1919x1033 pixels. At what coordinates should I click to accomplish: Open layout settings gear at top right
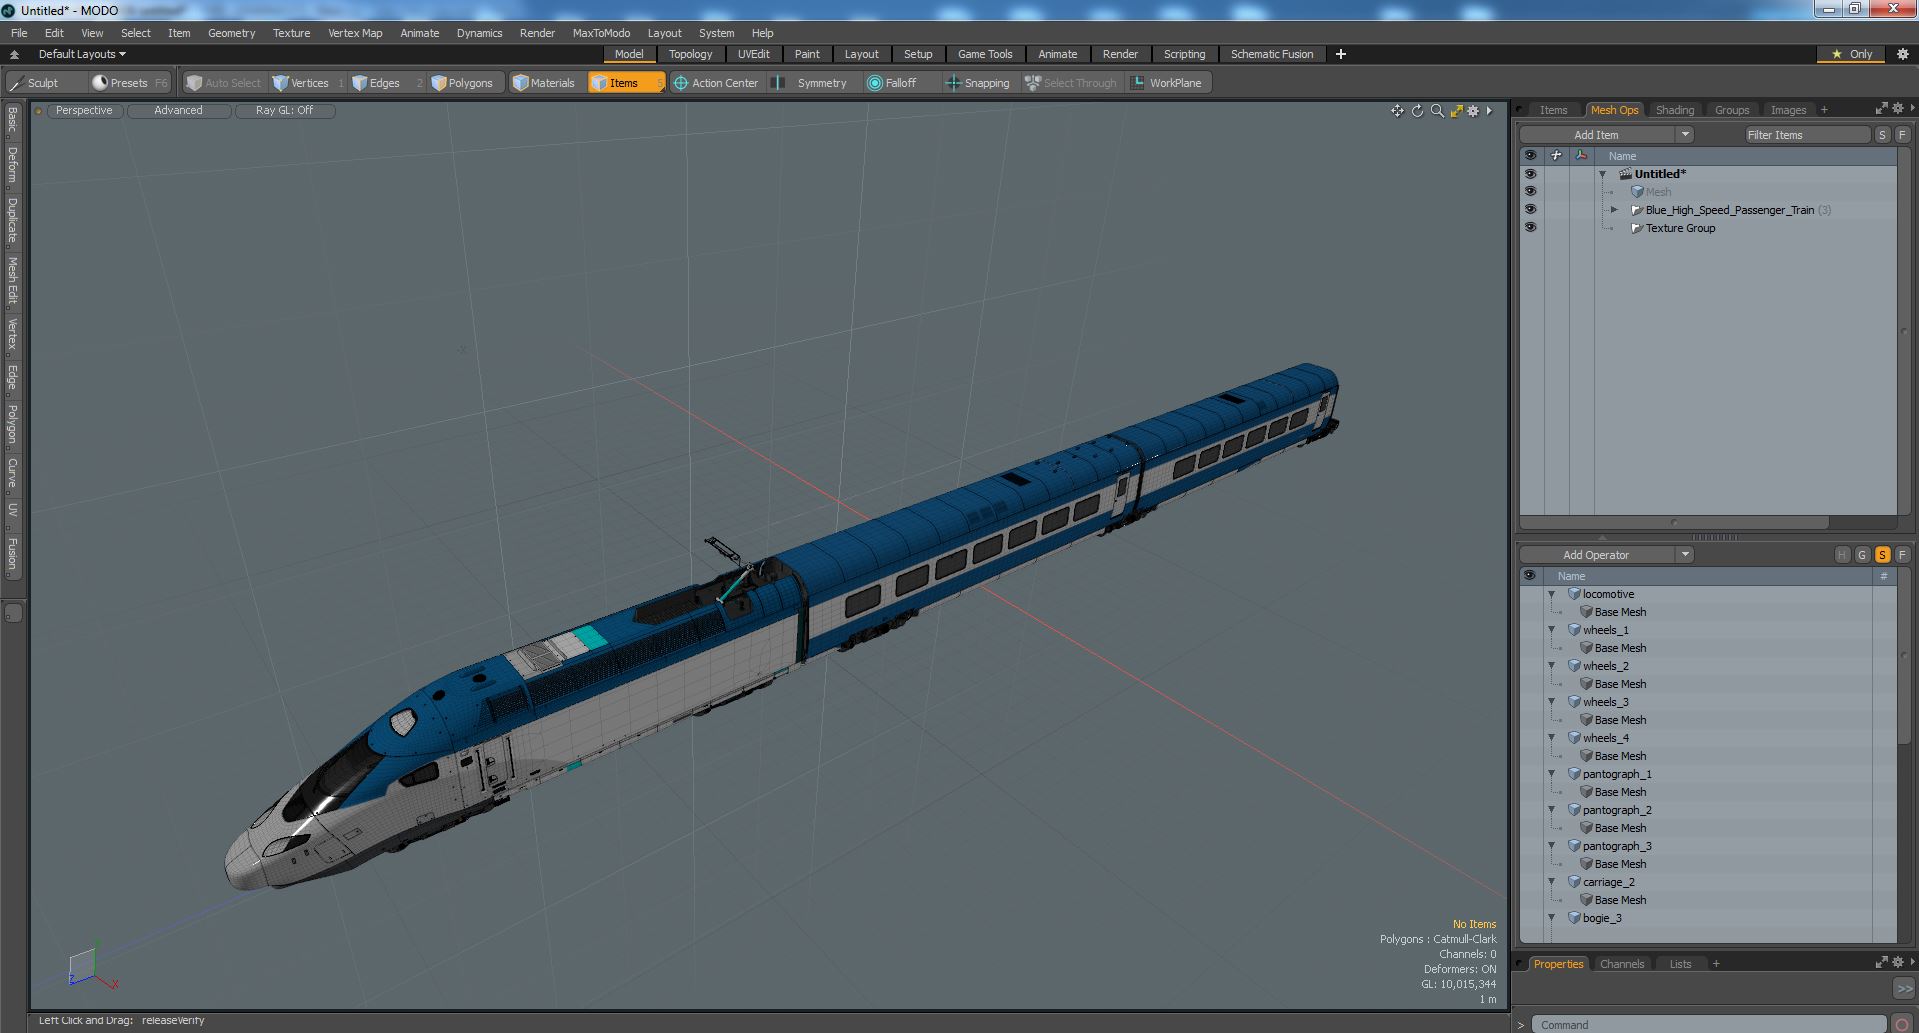(x=1902, y=54)
